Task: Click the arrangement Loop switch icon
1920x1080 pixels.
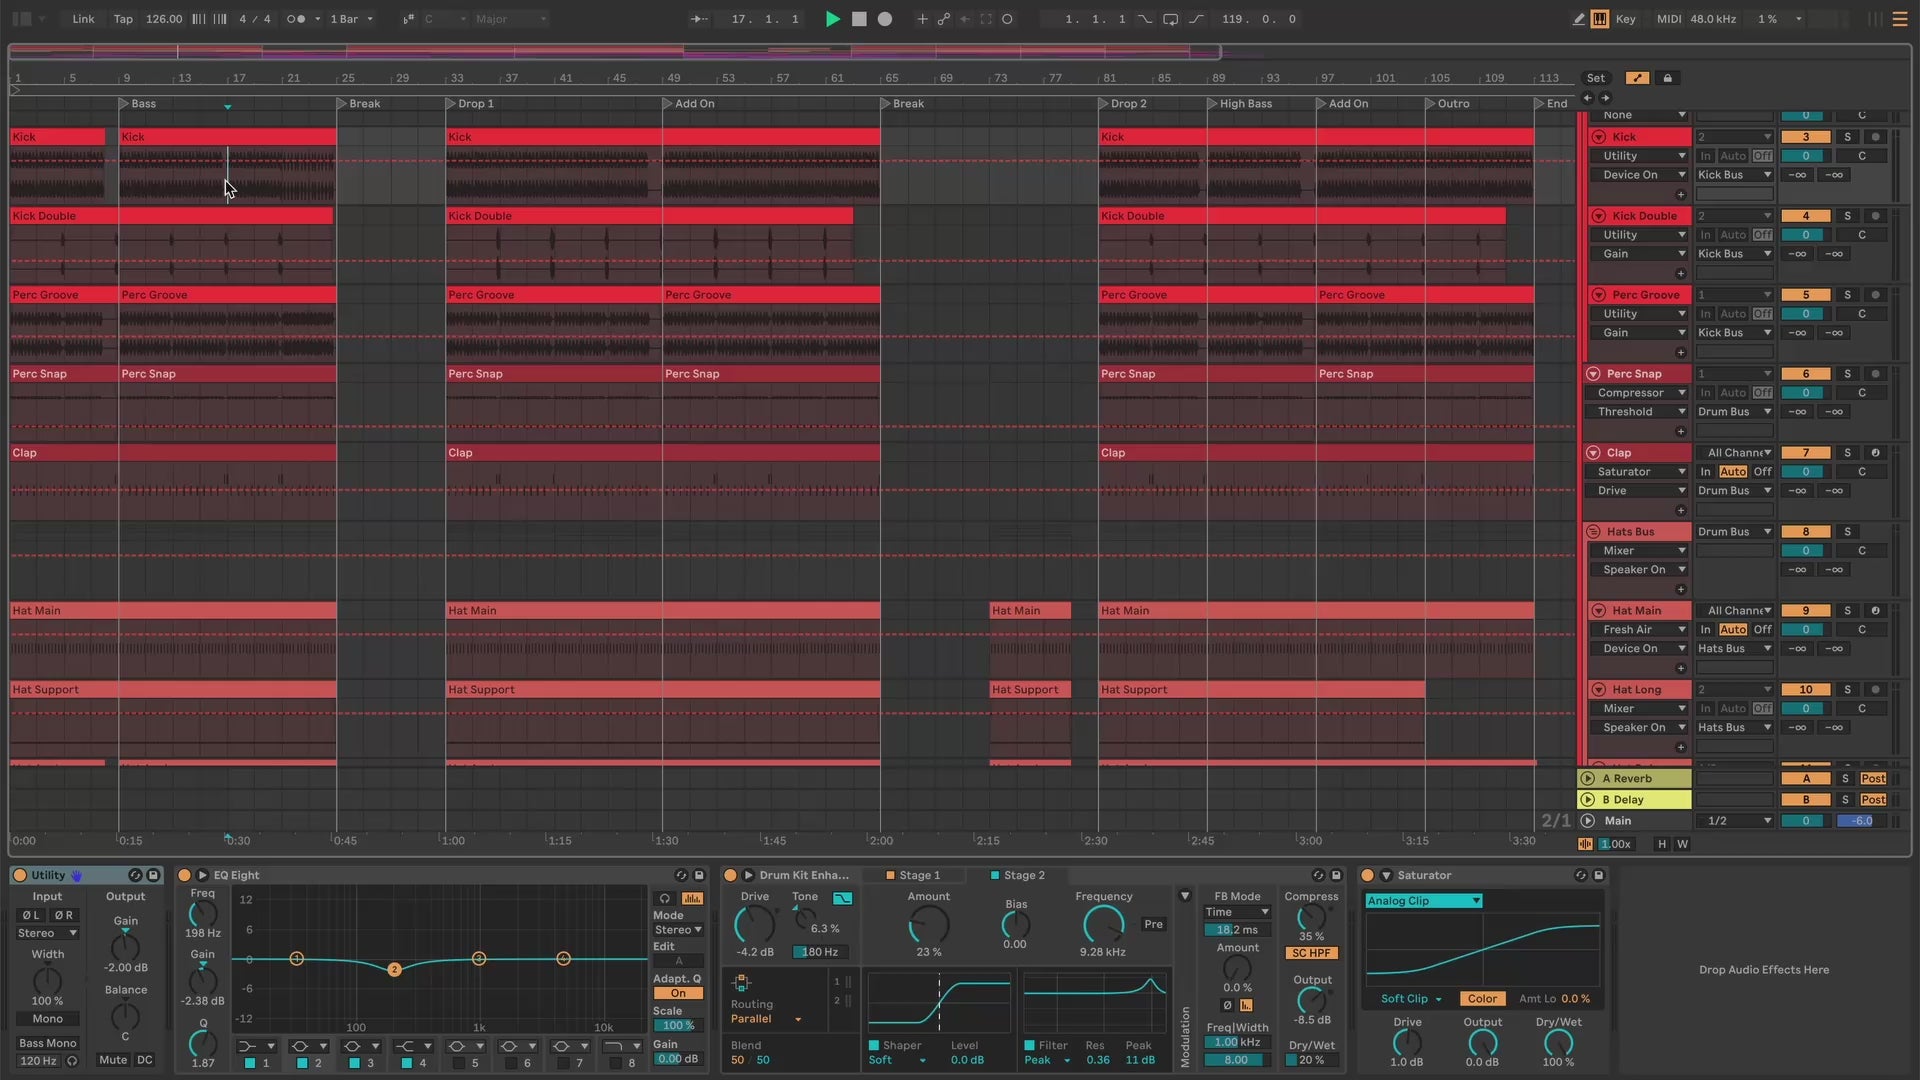Action: pyautogui.click(x=1170, y=19)
